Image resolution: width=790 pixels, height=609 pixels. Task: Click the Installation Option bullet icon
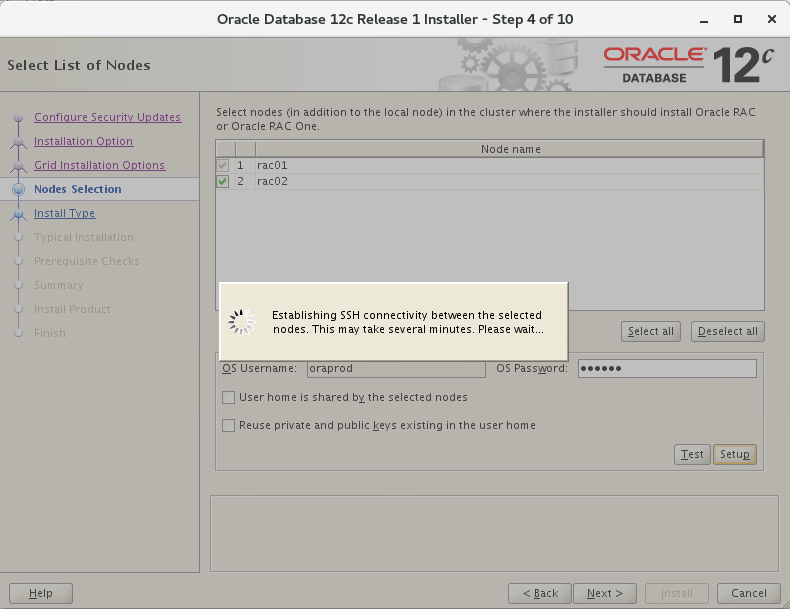click(x=19, y=143)
